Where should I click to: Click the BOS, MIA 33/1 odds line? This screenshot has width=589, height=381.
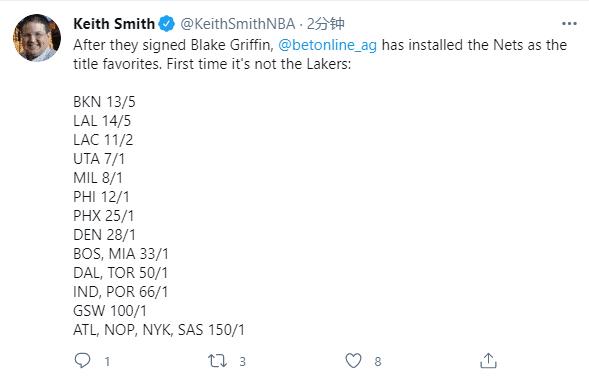(x=121, y=254)
